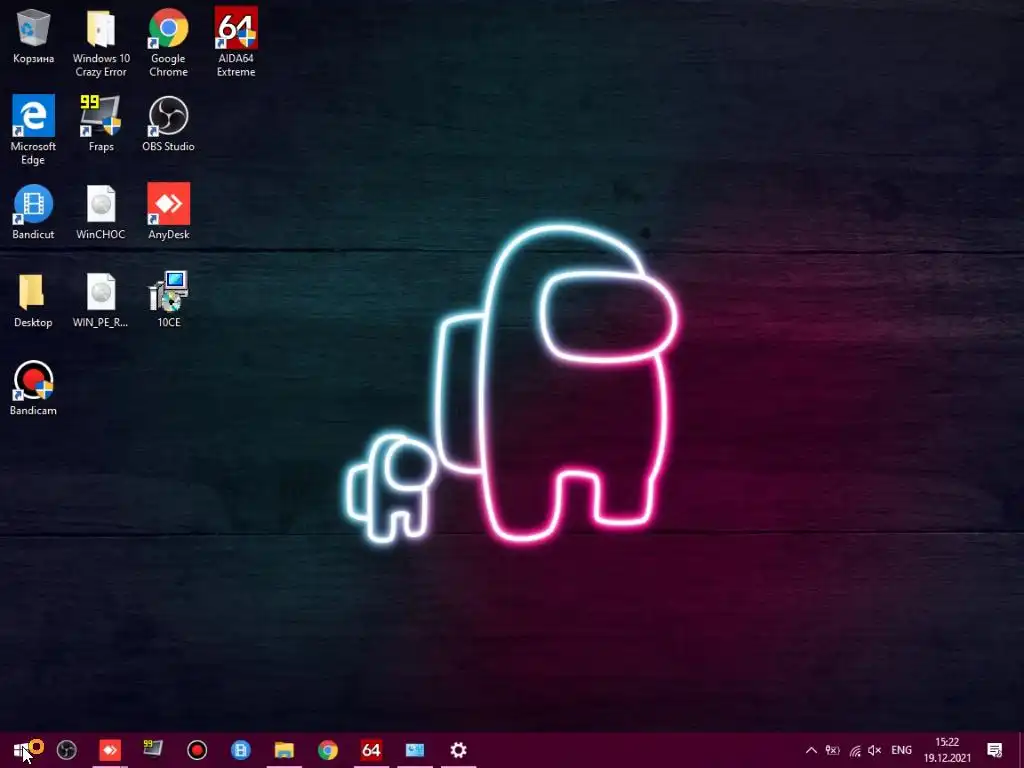1024x768 pixels.
Task: Select the Windows 10 Crazy Error folder
Action: pyautogui.click(x=101, y=43)
